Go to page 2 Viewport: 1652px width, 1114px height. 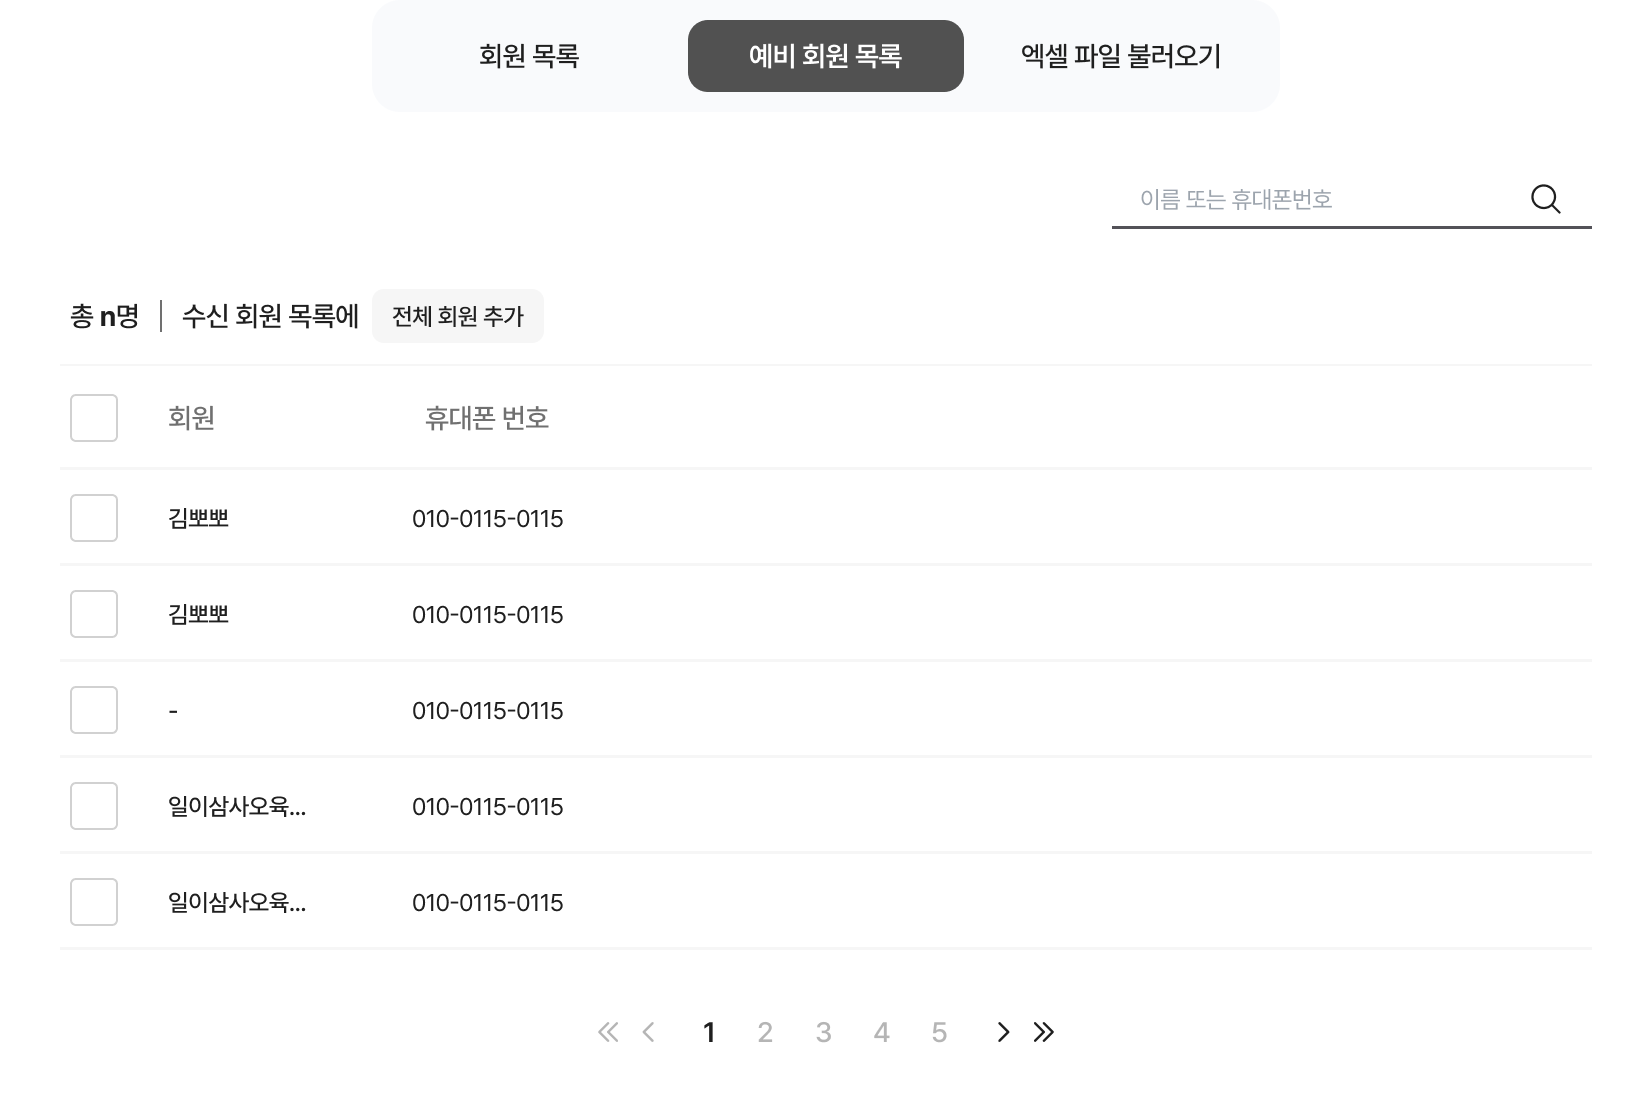coord(765,1032)
